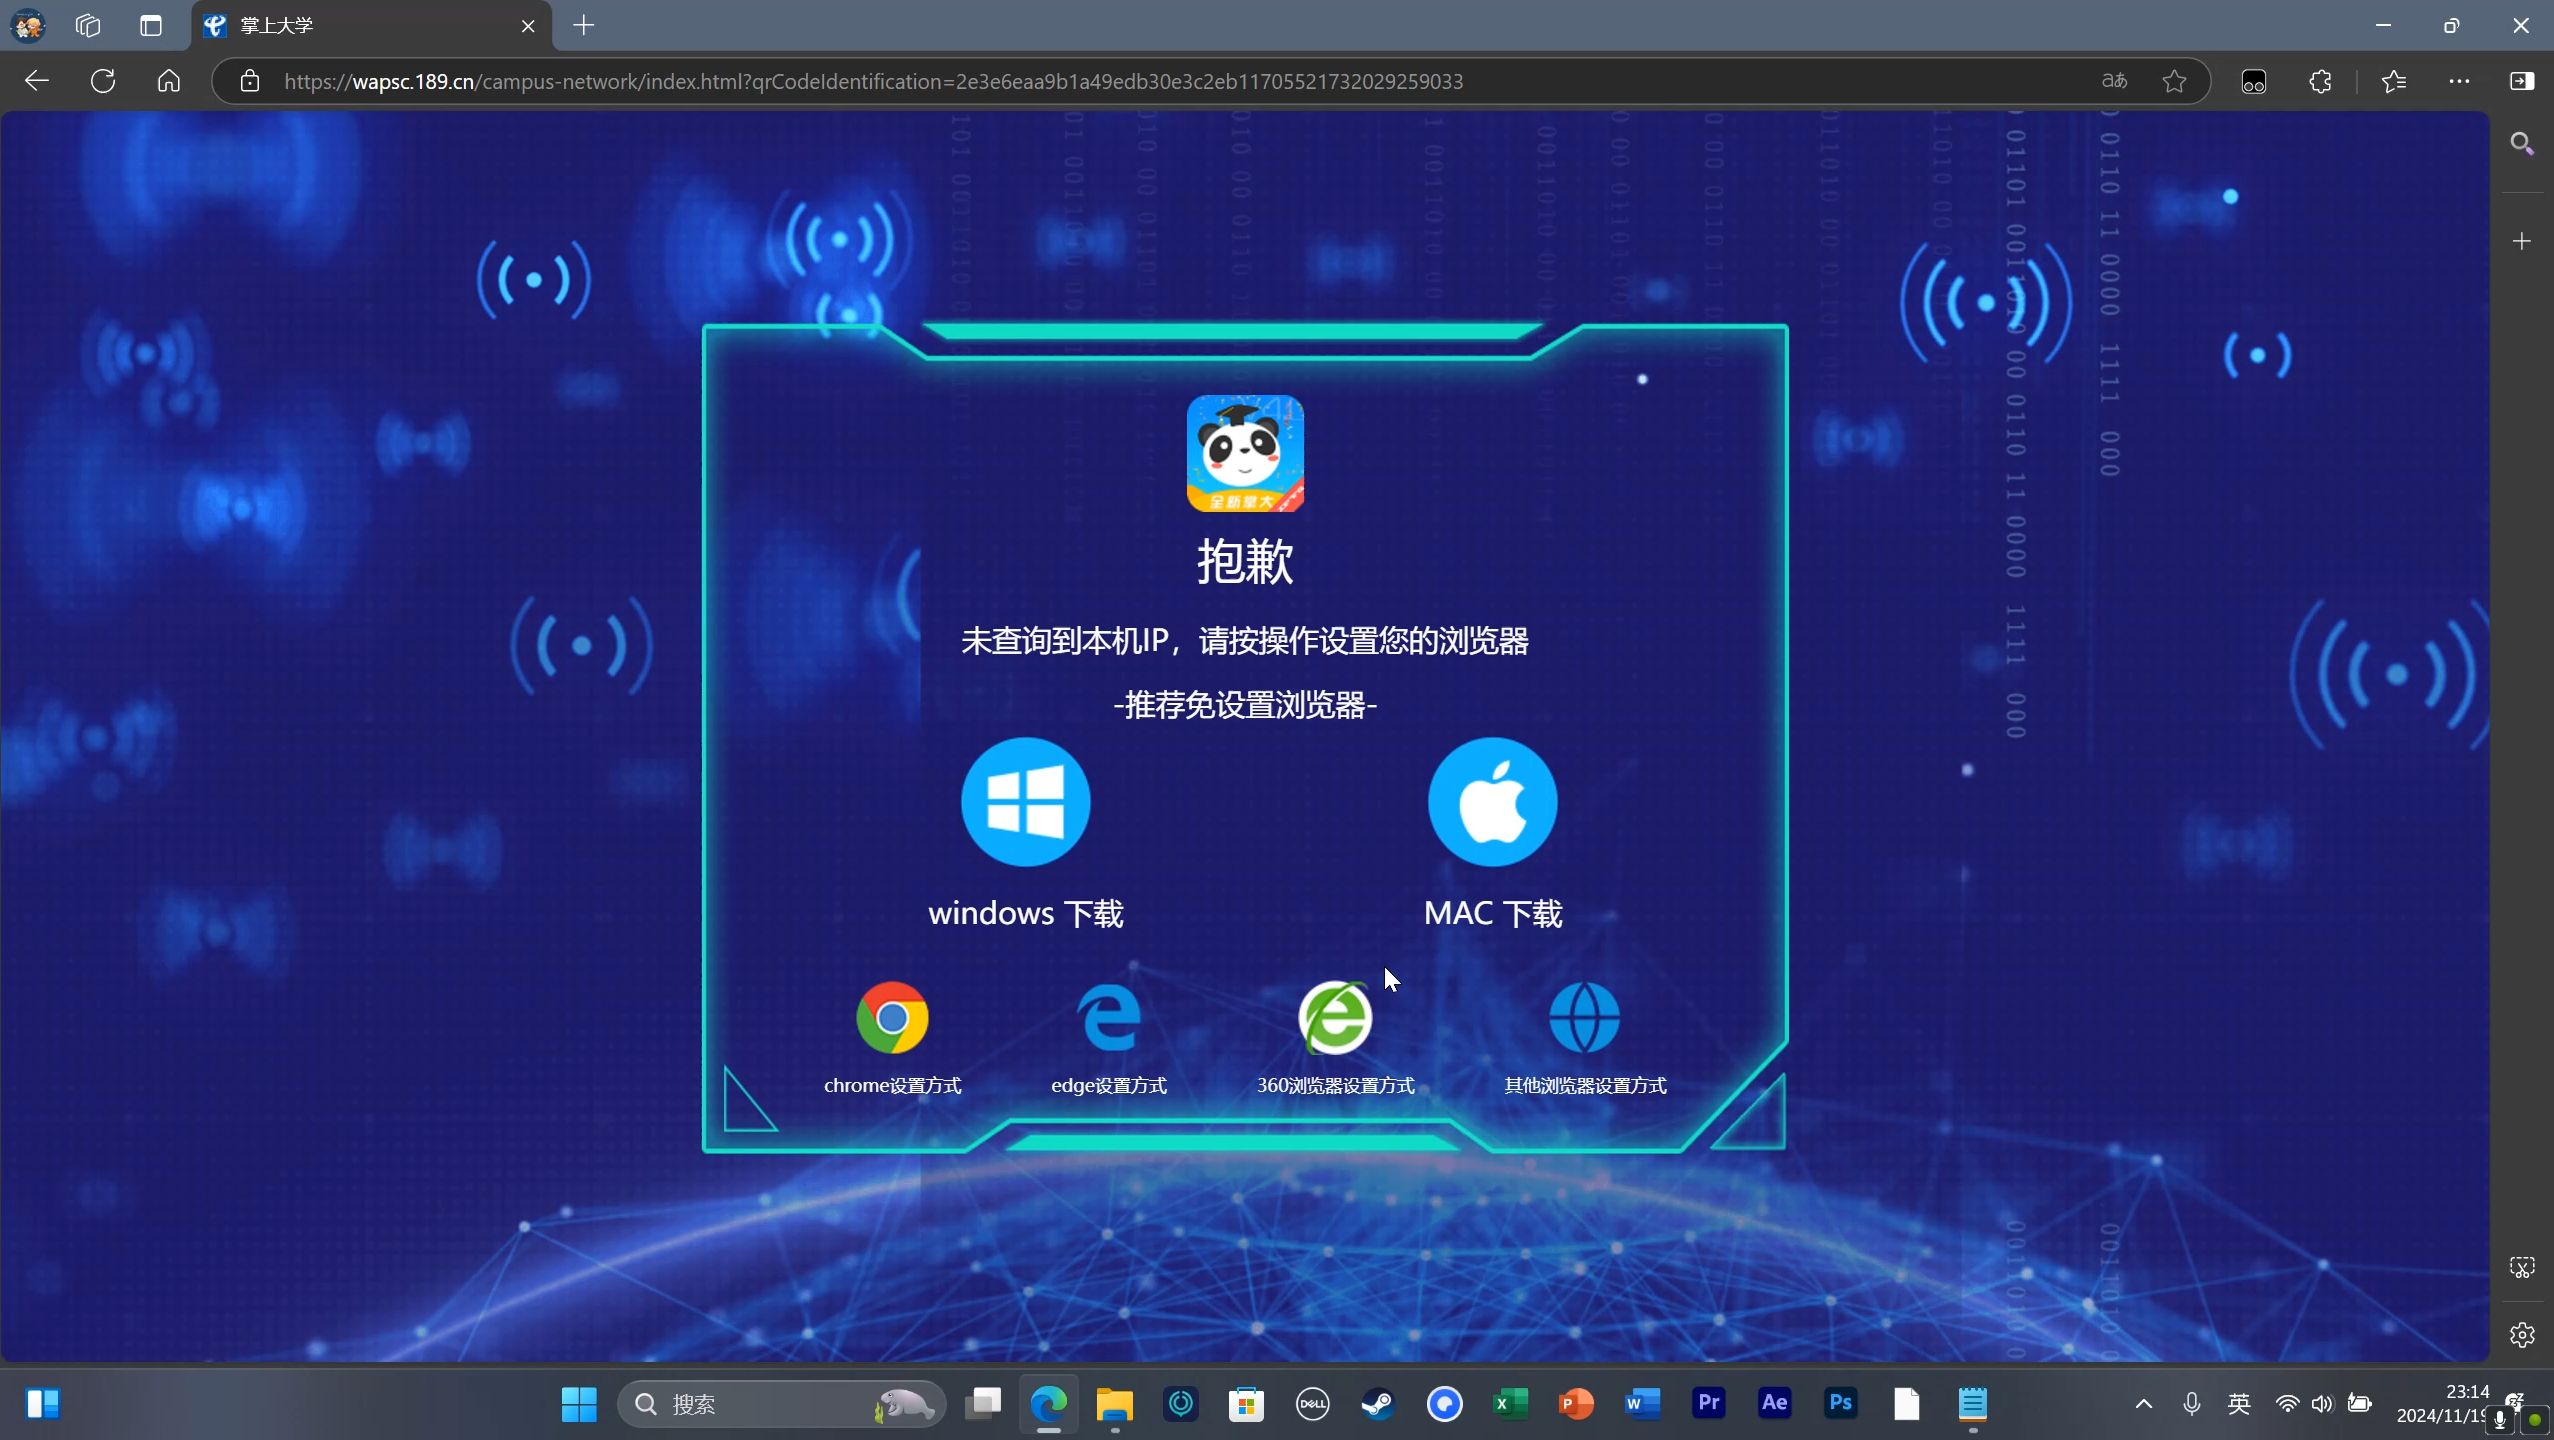Open the tab actions menu

pos(151,25)
